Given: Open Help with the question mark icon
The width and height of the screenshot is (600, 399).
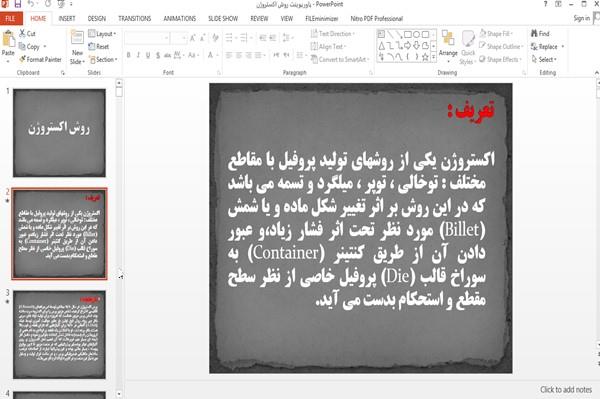Looking at the screenshot, I should [x=545, y=4].
